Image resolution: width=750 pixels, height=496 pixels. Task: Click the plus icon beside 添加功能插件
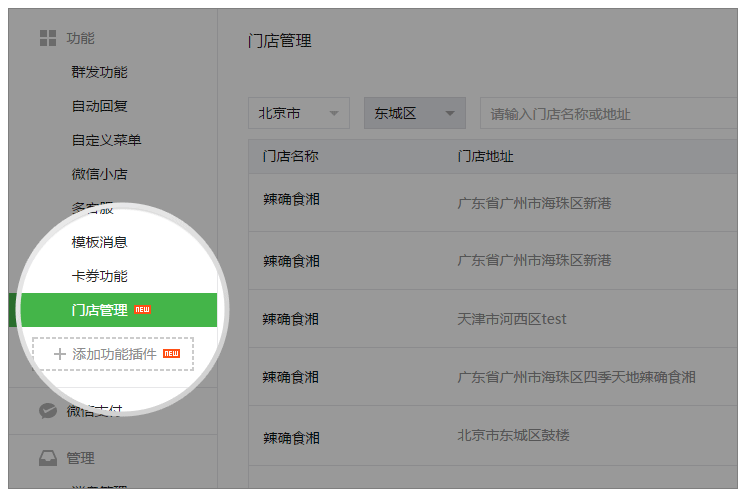(x=59, y=354)
